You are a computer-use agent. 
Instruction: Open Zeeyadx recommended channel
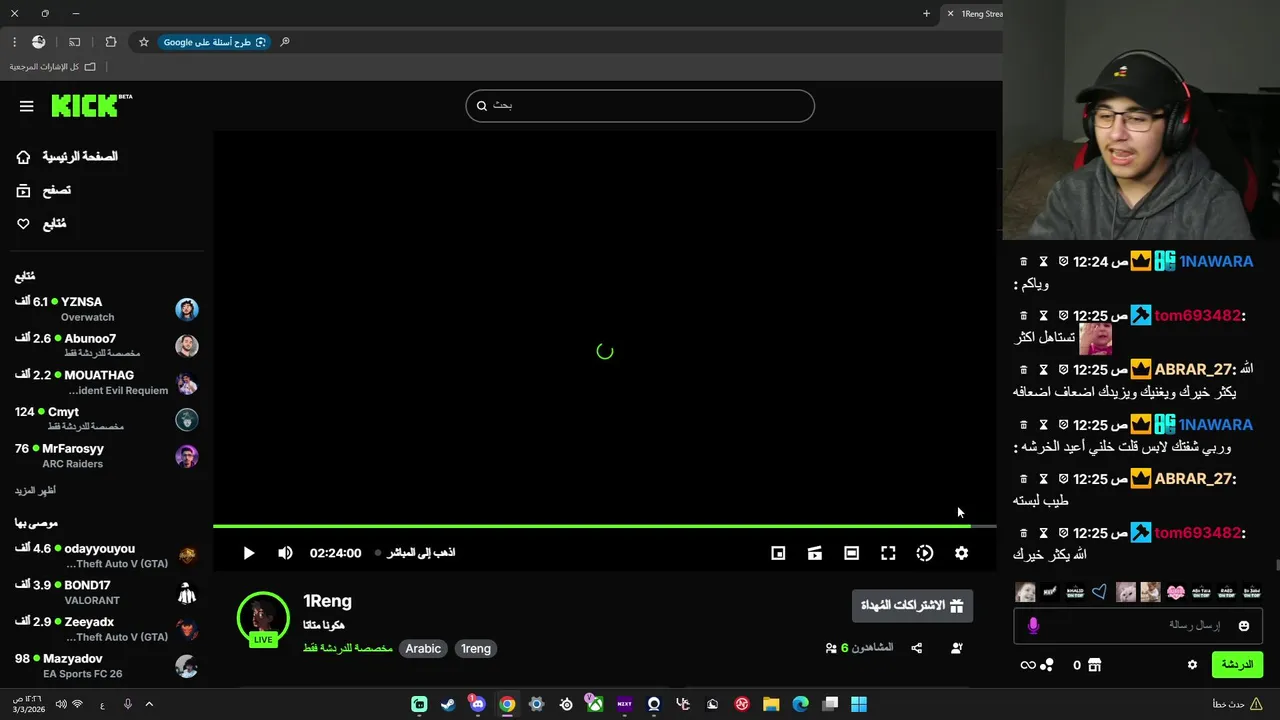pyautogui.click(x=106, y=629)
